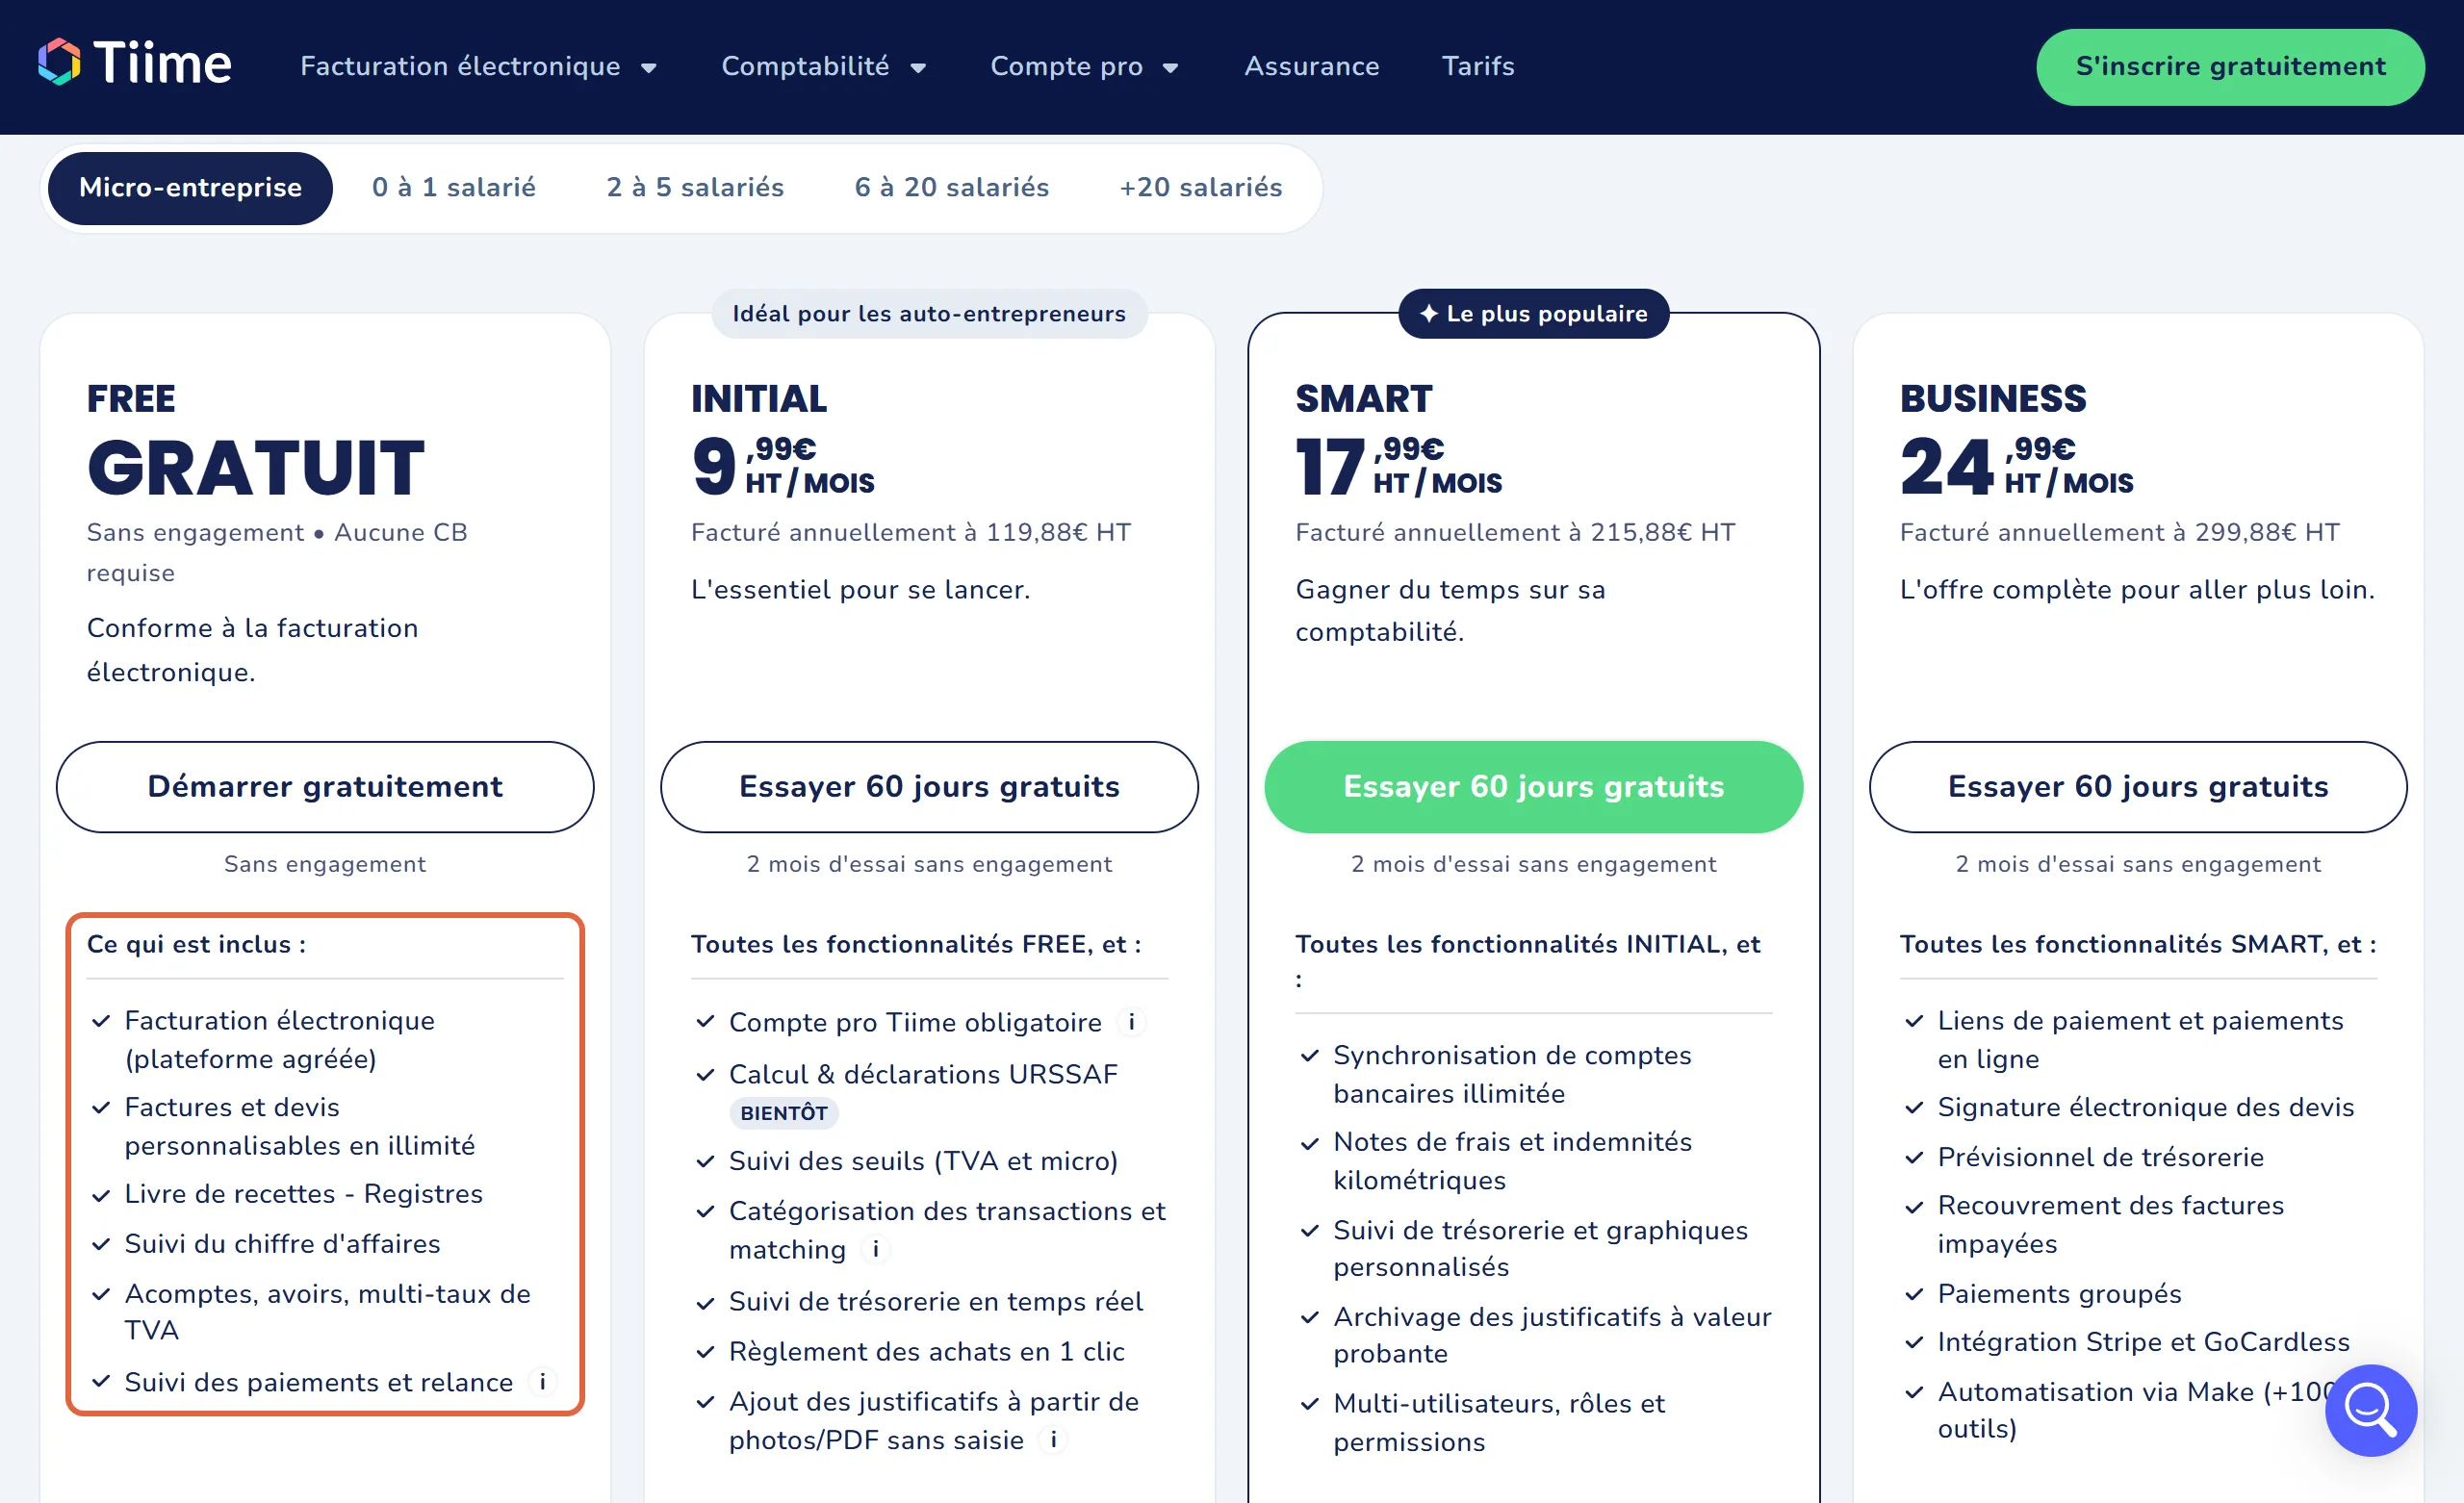Click the GRATUIT price heading
The width and height of the screenshot is (2464, 1503).
coord(255,468)
